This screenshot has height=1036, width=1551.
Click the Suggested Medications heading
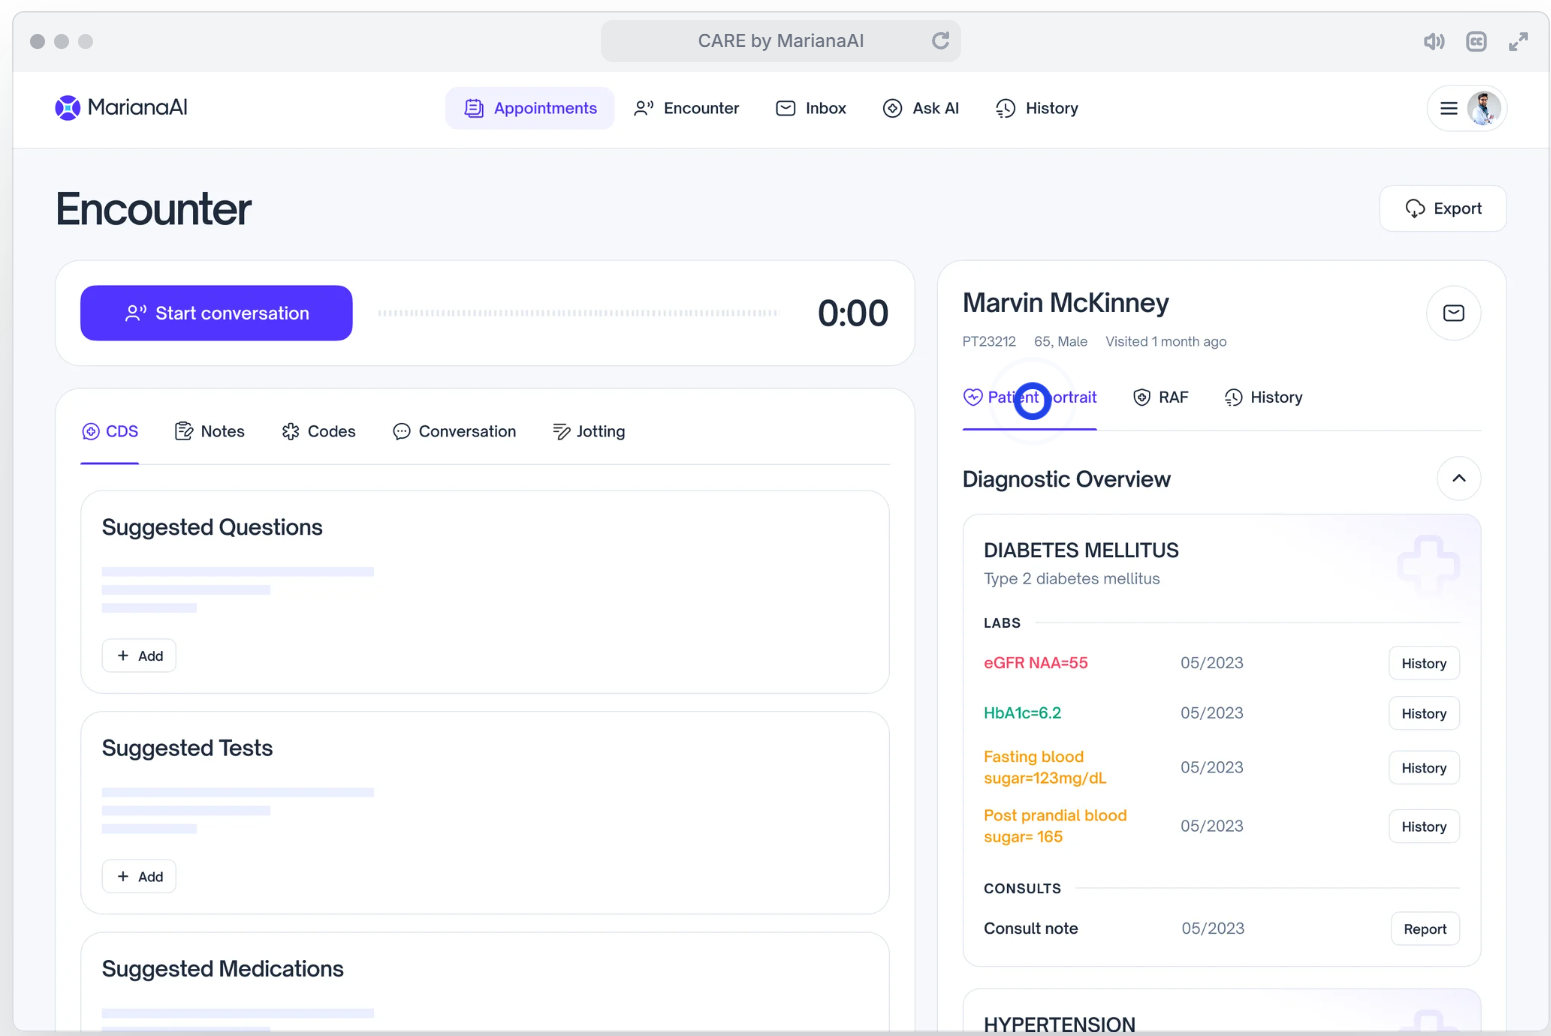223,969
